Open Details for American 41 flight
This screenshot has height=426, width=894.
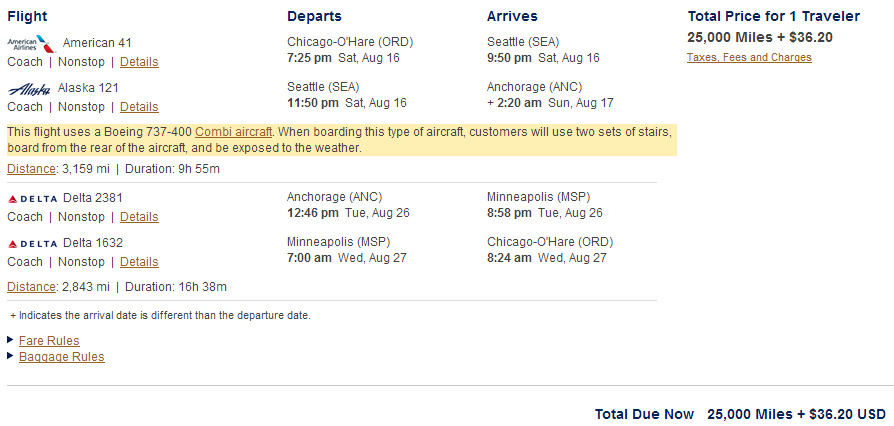139,62
